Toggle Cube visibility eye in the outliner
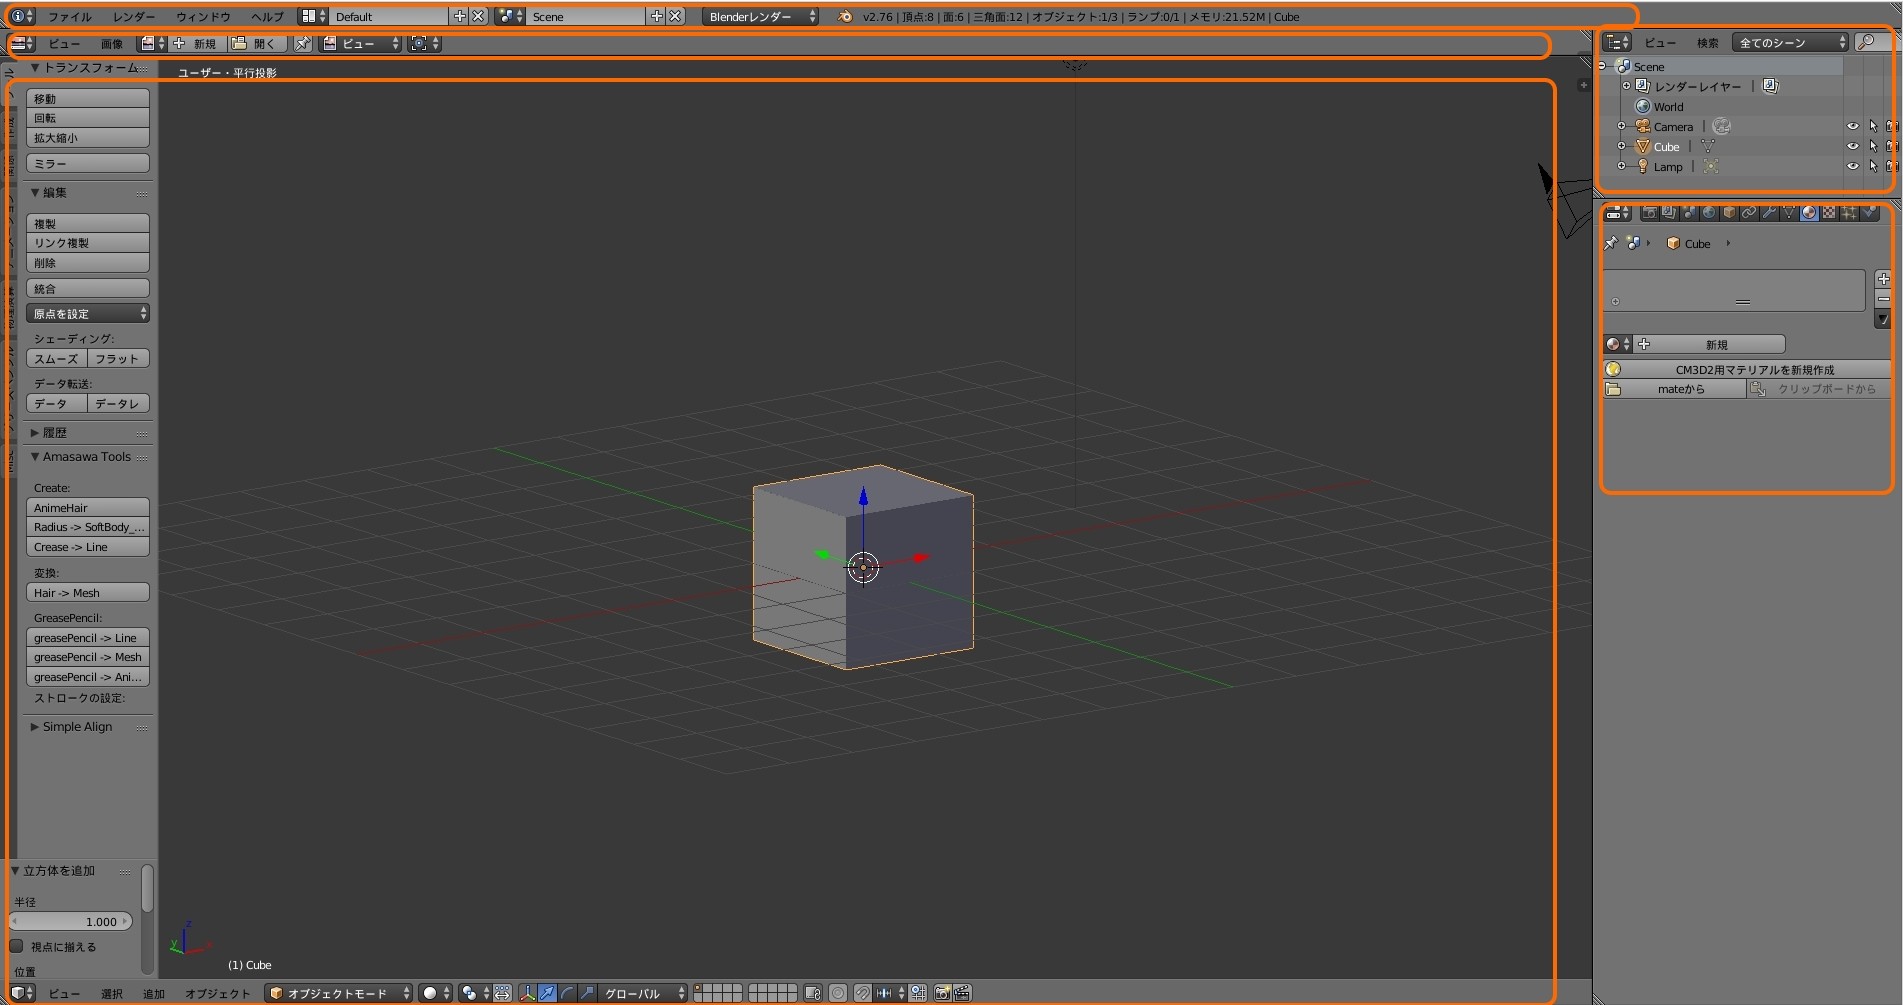The width and height of the screenshot is (1903, 1005). tap(1852, 146)
